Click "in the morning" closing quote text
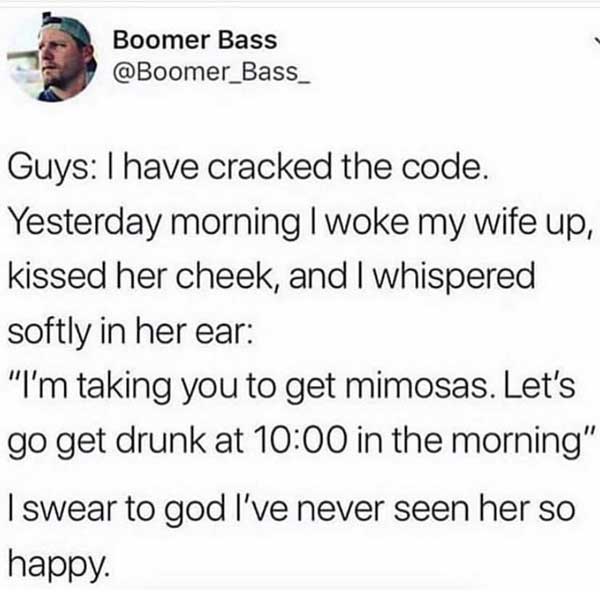600x593 pixels. point(474,441)
